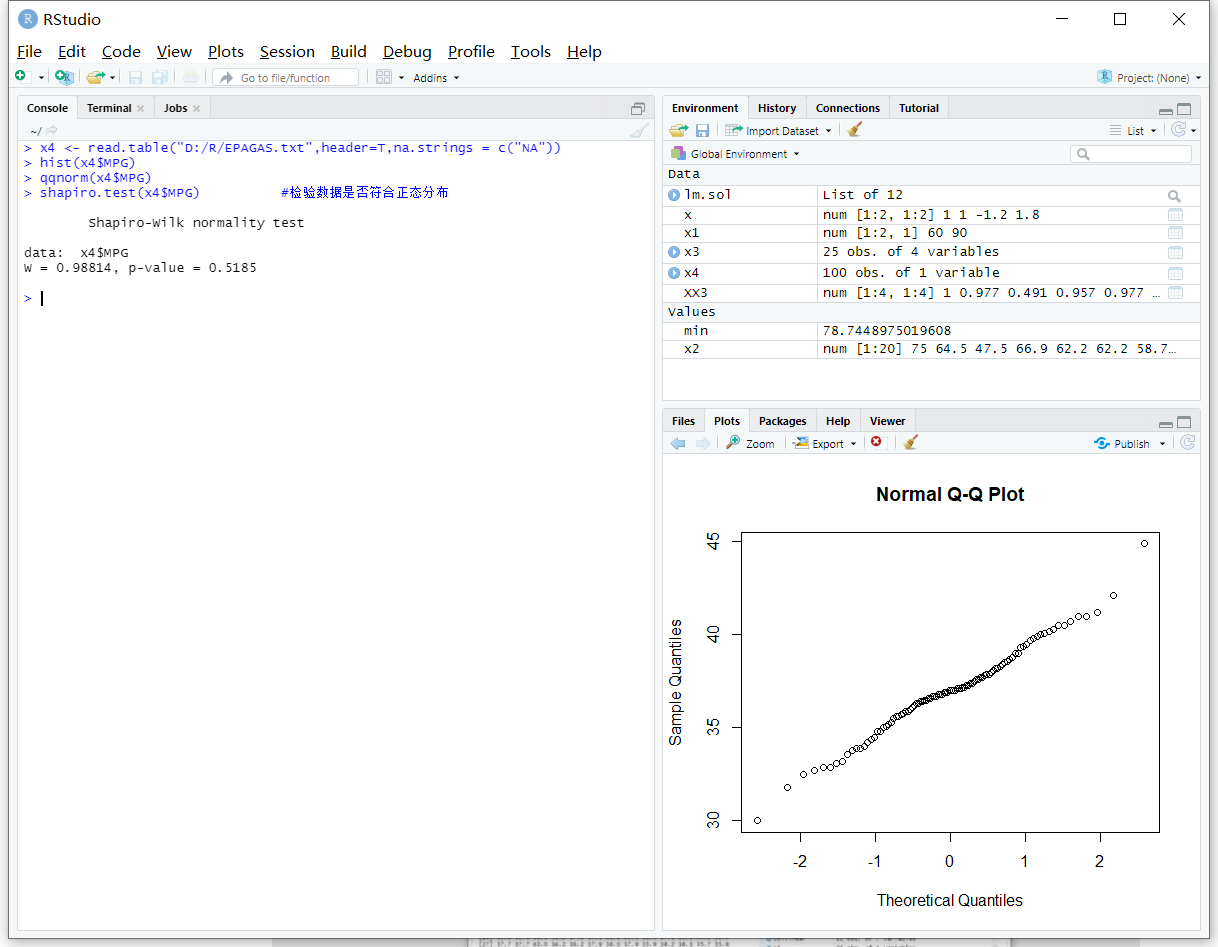Image resolution: width=1218 pixels, height=947 pixels.
Task: Click the Load workspace icon in Environment
Action: (x=679, y=130)
